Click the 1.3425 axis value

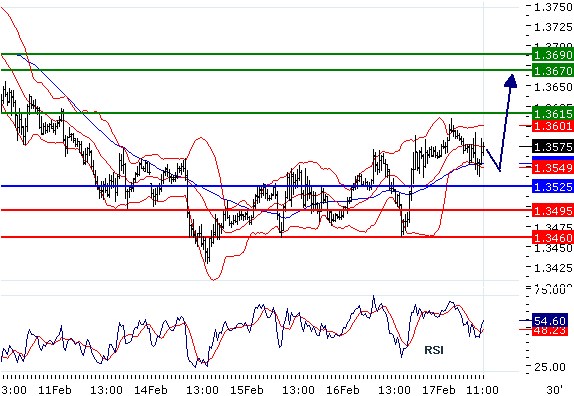click(x=553, y=268)
